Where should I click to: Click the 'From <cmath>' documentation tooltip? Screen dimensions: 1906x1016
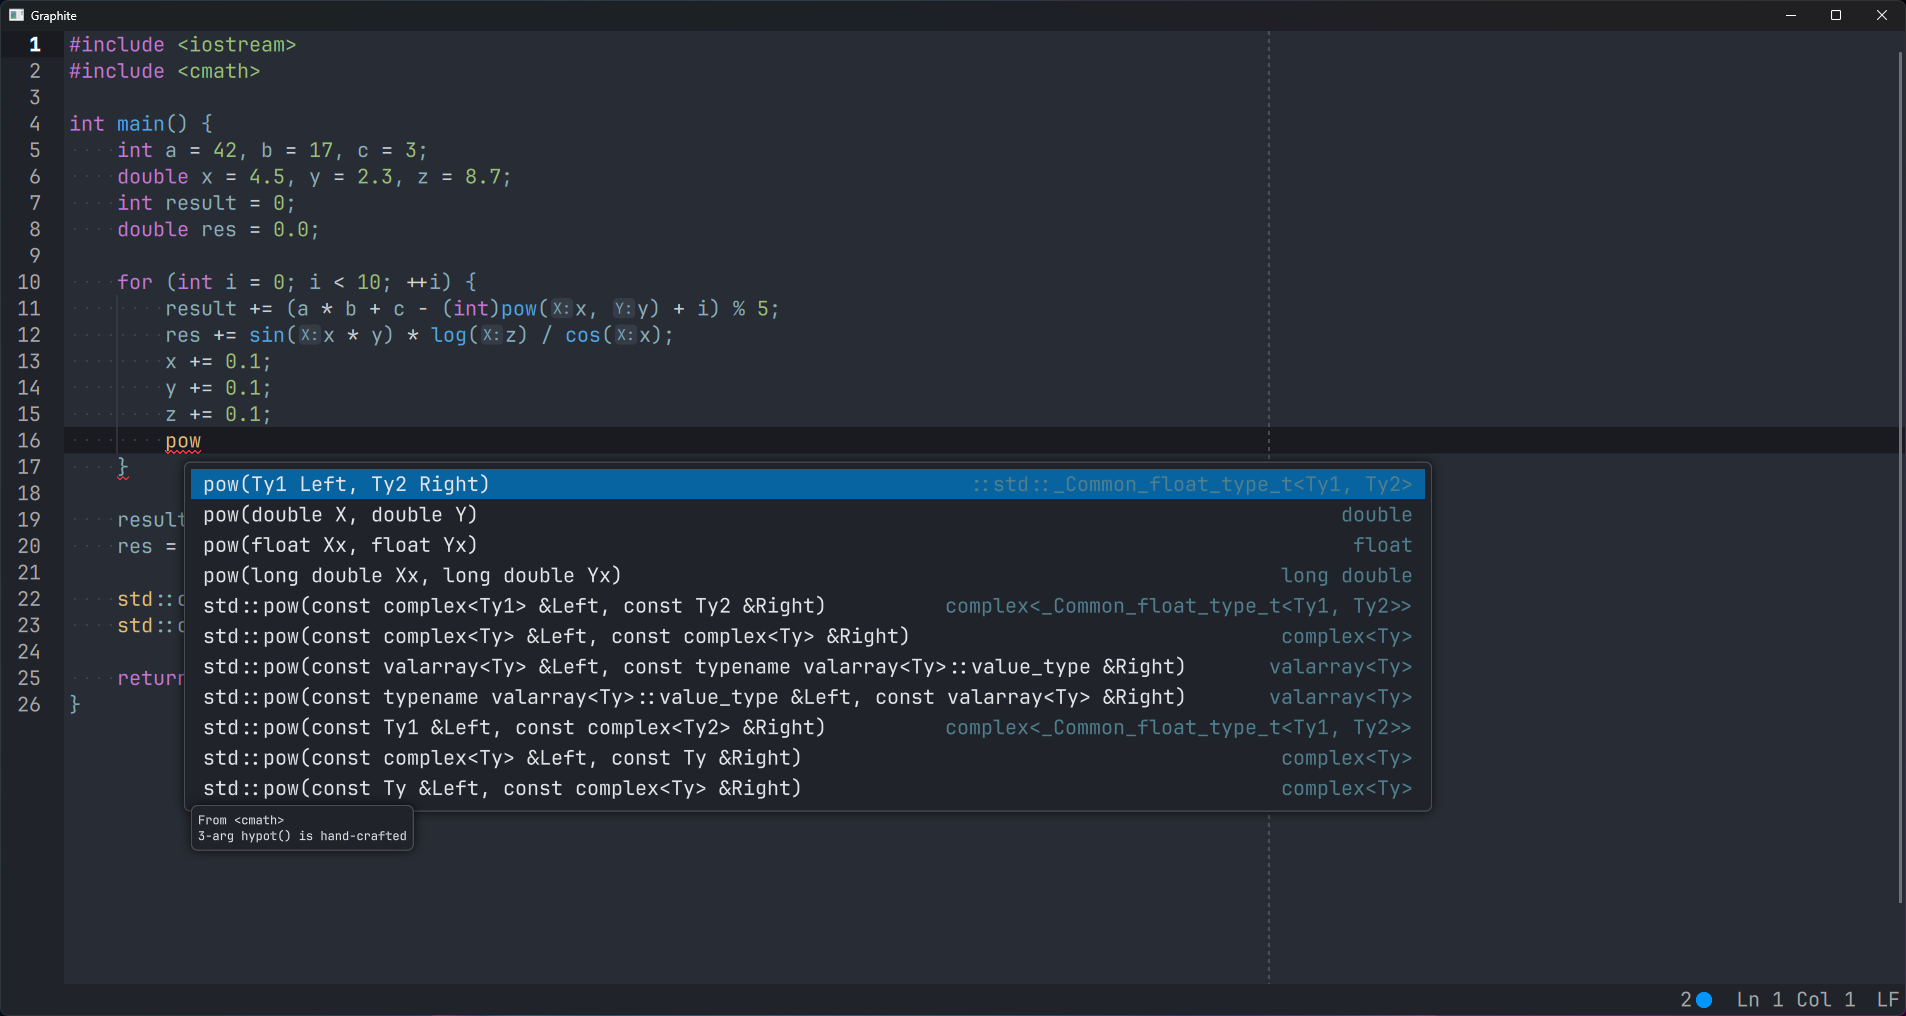point(302,828)
